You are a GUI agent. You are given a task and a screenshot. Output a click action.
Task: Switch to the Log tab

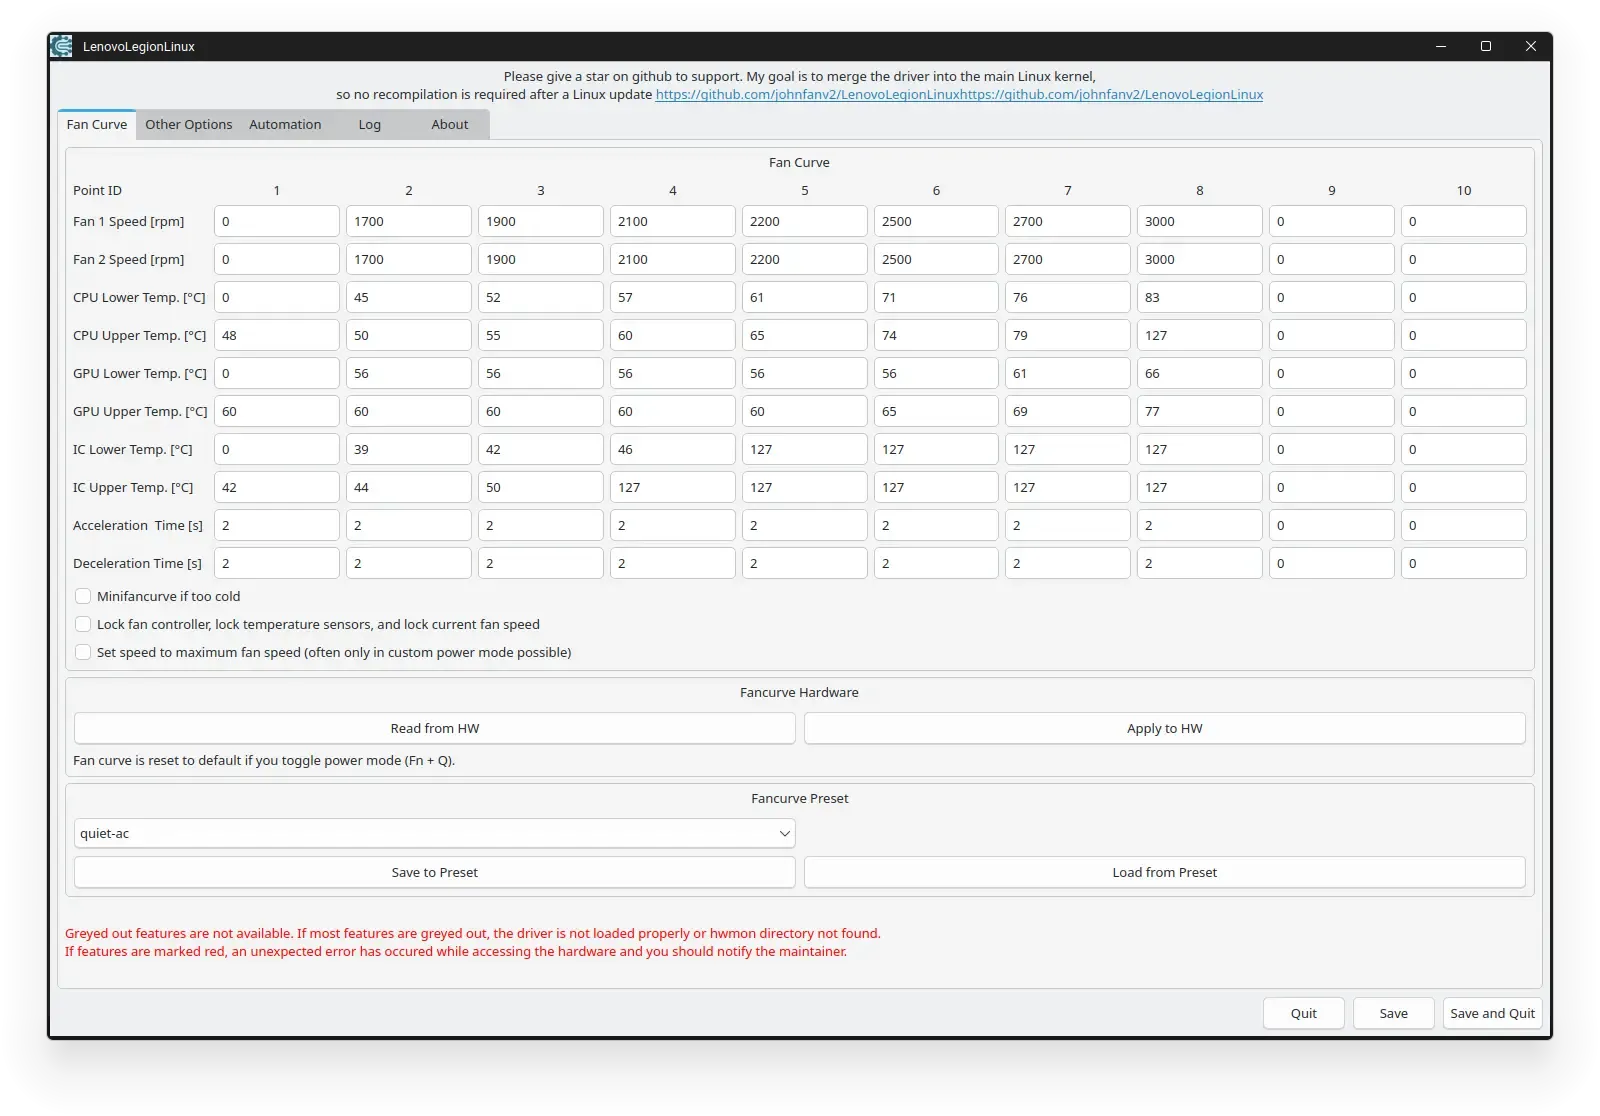370,124
